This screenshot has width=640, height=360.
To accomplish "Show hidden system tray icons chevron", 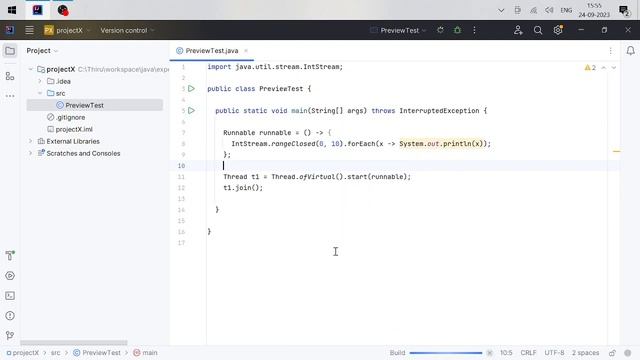I will 501,10.
